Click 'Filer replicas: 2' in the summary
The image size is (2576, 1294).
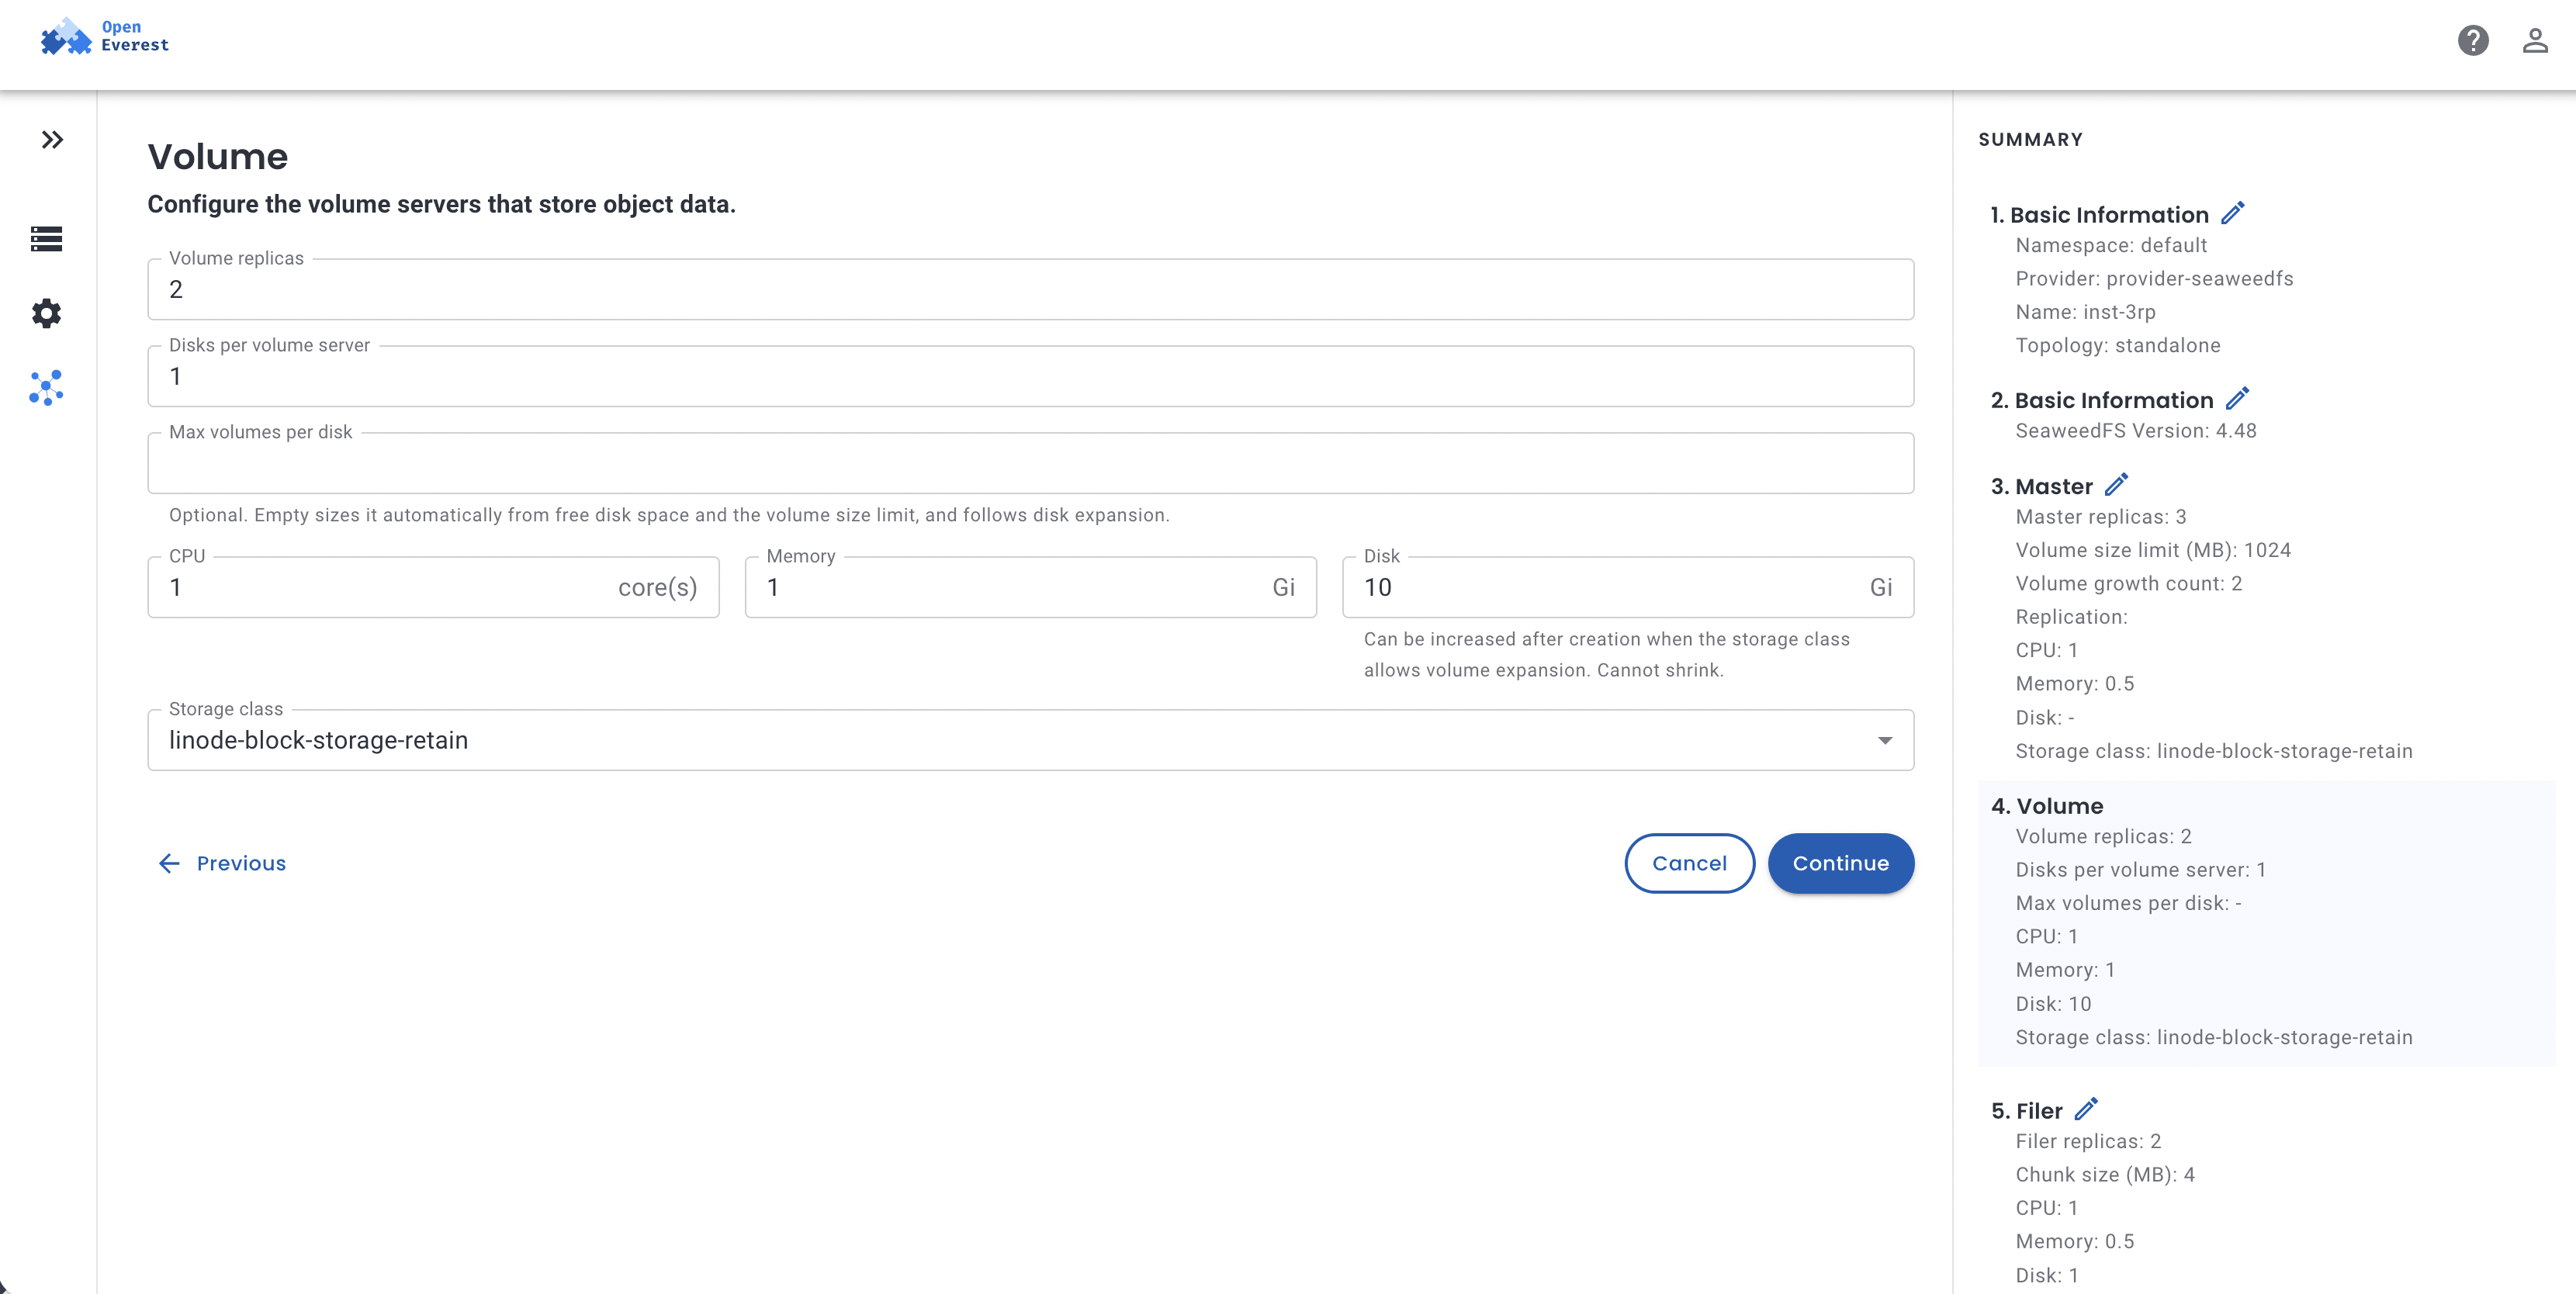point(2088,1141)
